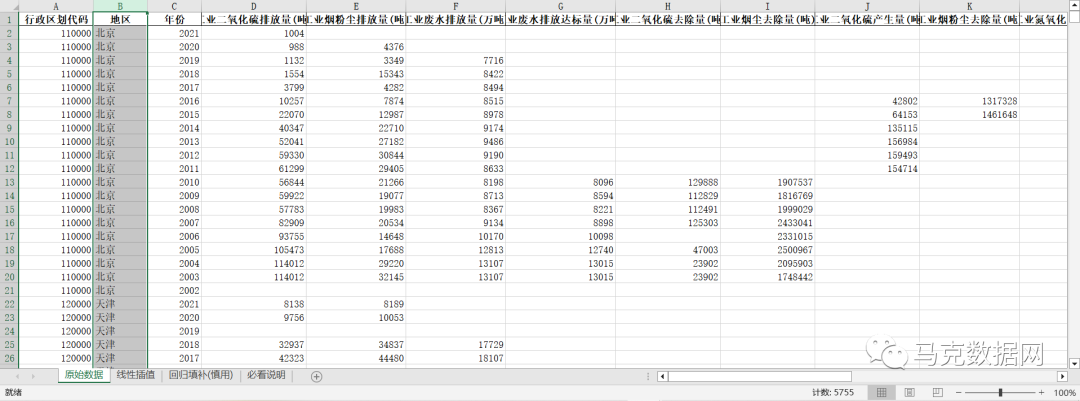This screenshot has height=401, width=1080.
Task: Click the 行政区划代码 header cell
Action: tap(56, 19)
